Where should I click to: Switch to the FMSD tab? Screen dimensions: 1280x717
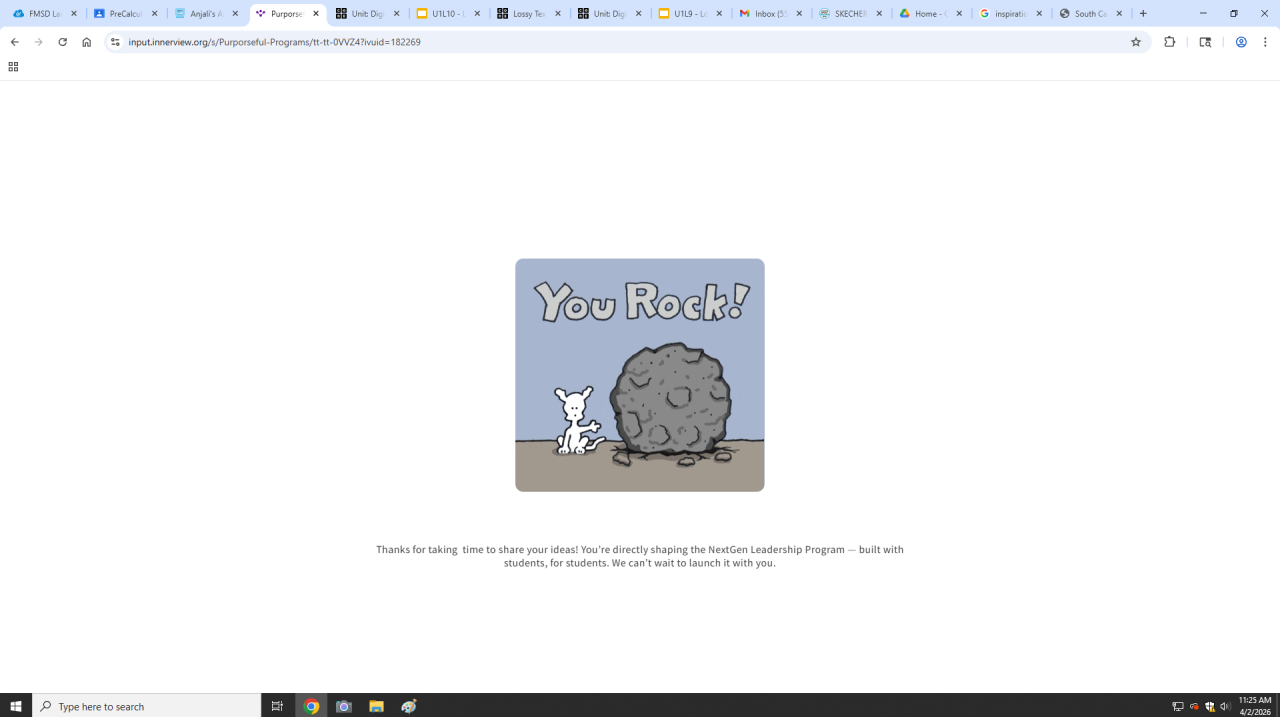[x=40, y=14]
